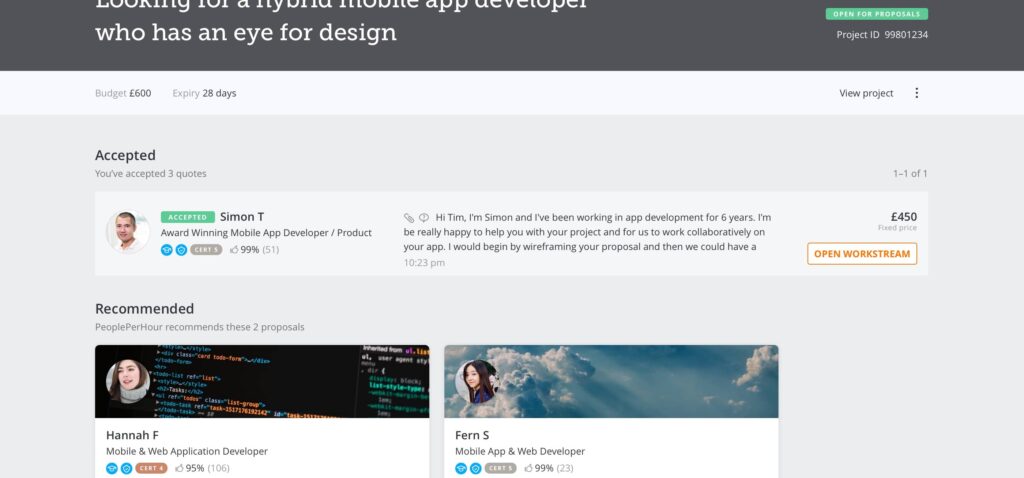Screen dimensions: 1024x478
Task: Click the Open for Proposals status label
Action: click(x=876, y=14)
